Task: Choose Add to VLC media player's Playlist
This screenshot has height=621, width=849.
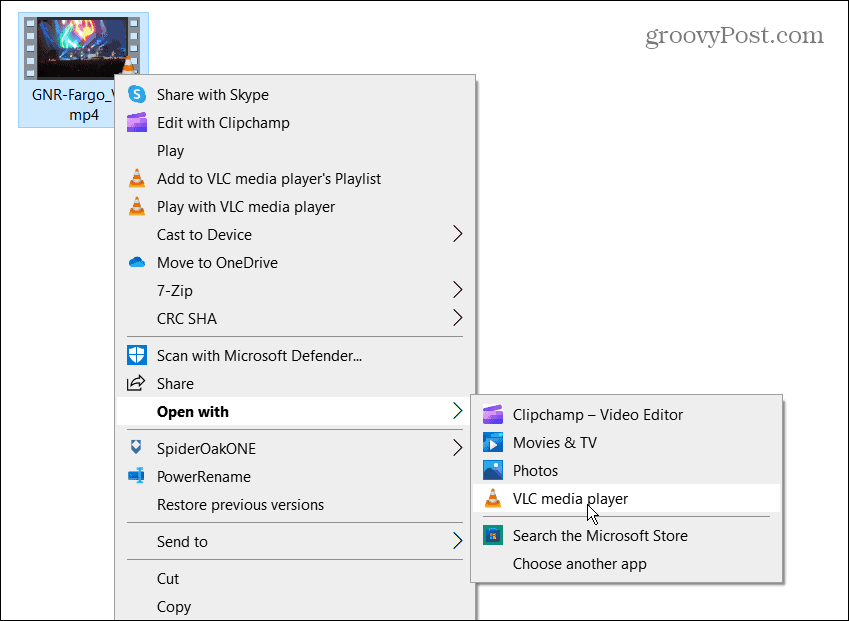Action: [295, 178]
